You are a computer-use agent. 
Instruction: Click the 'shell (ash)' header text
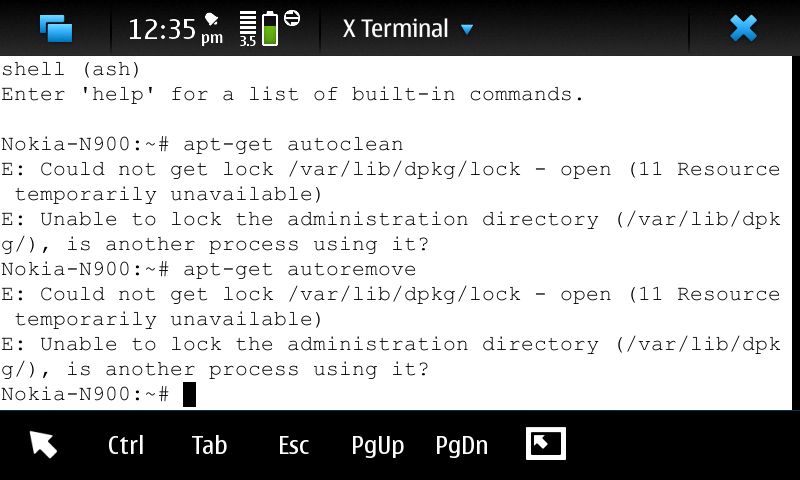coord(71,69)
